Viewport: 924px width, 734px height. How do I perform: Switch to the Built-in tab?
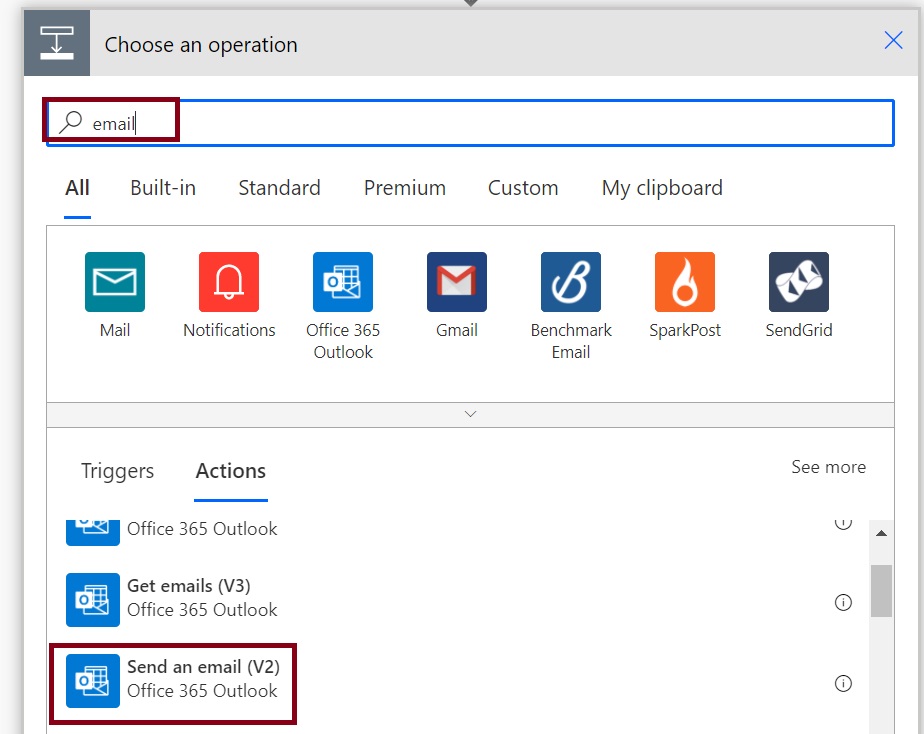(x=163, y=188)
